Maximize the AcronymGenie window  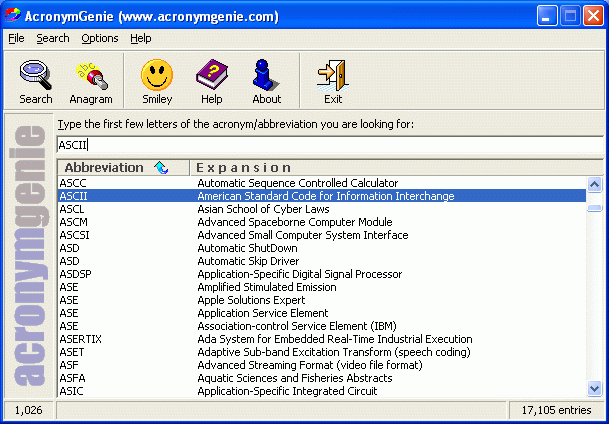570,17
